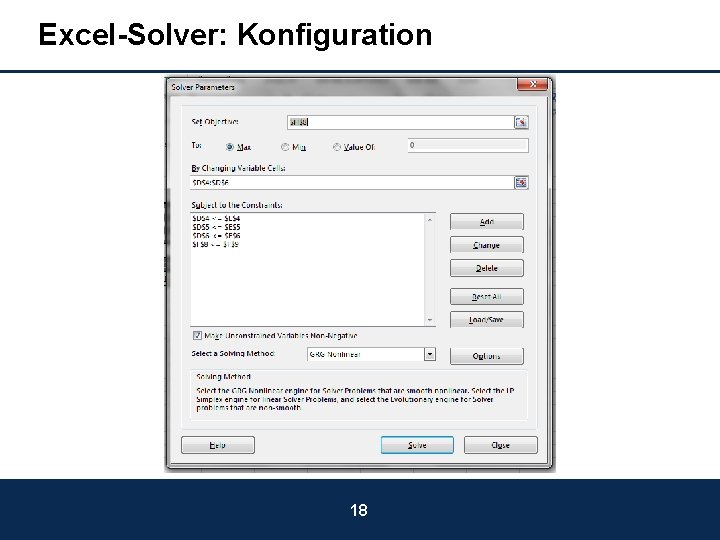Click the Set Objective input field
This screenshot has height=540, width=720.
tap(401, 122)
